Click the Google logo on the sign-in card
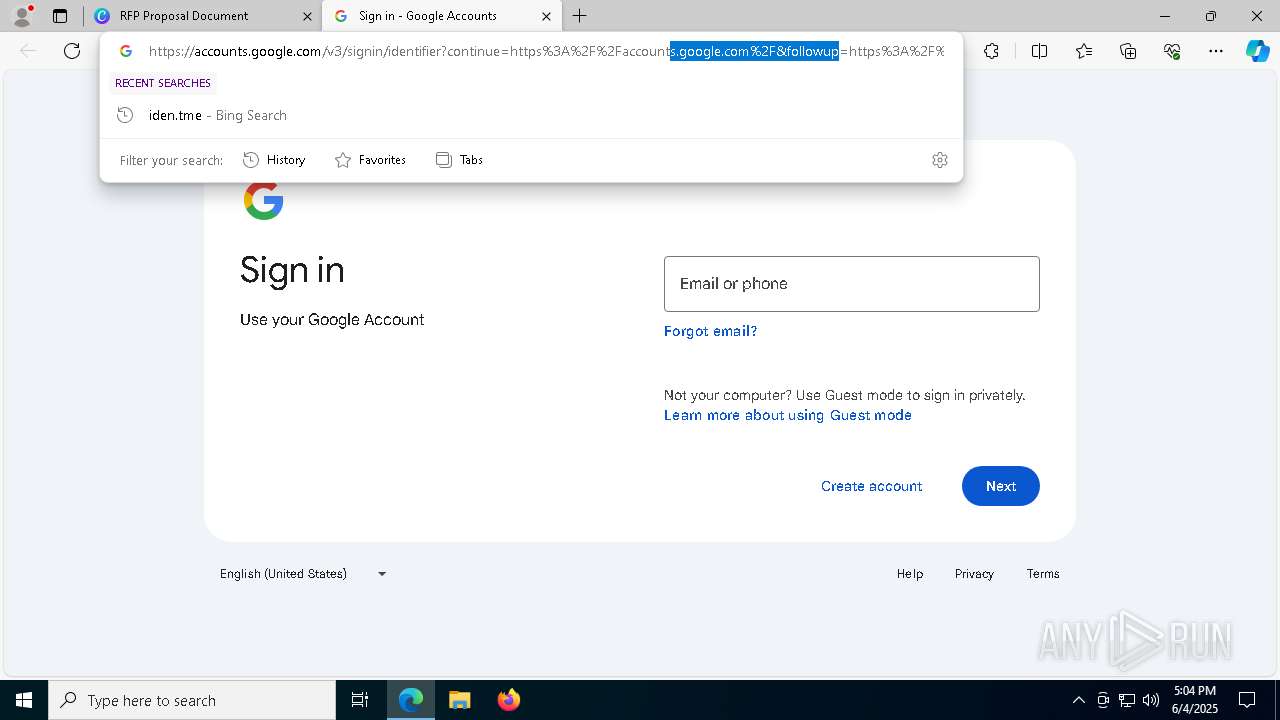The width and height of the screenshot is (1280, 720). point(264,200)
